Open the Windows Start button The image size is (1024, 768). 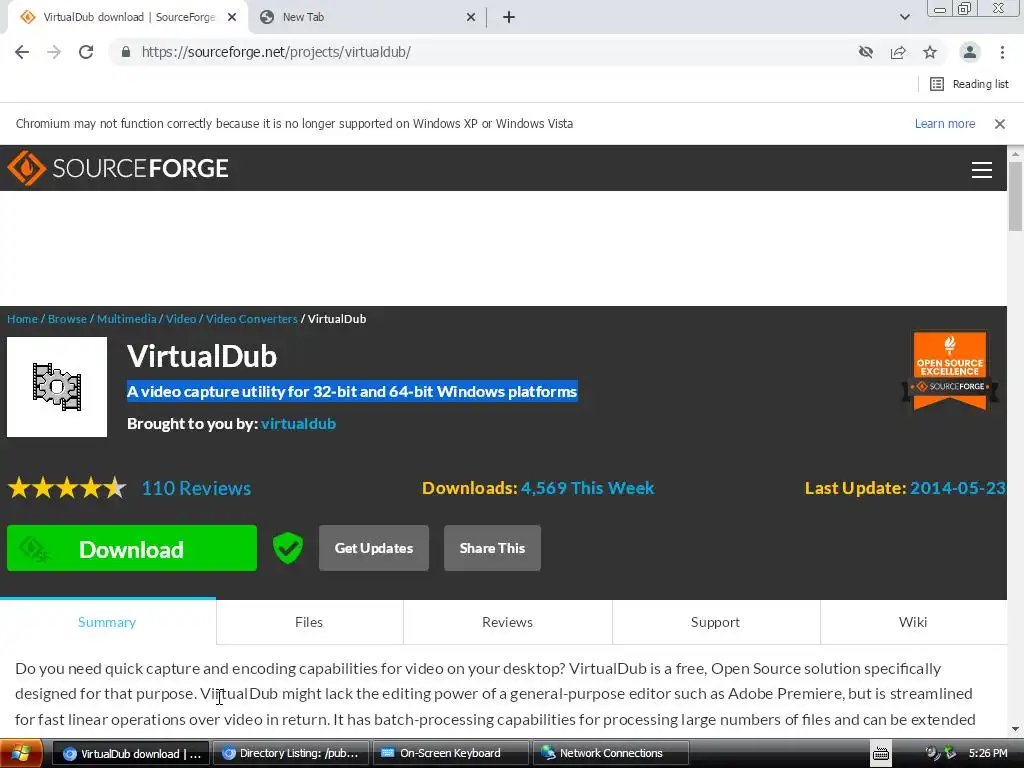[21, 754]
